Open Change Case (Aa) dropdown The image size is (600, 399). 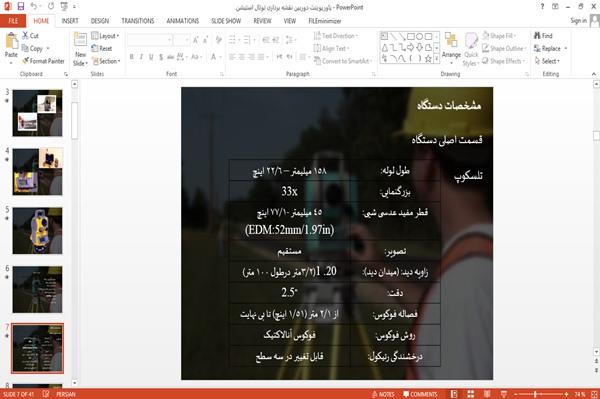tap(196, 57)
